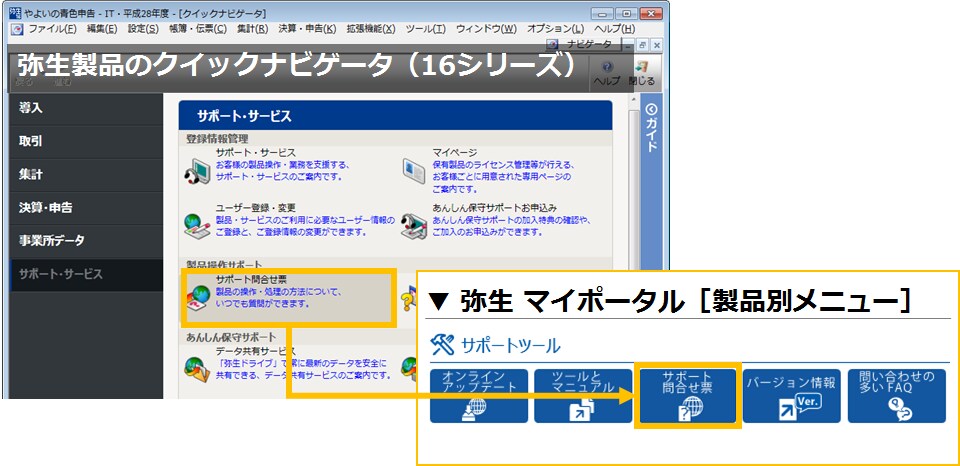
Task: Select 導入 in the sidebar
Action: coord(86,108)
